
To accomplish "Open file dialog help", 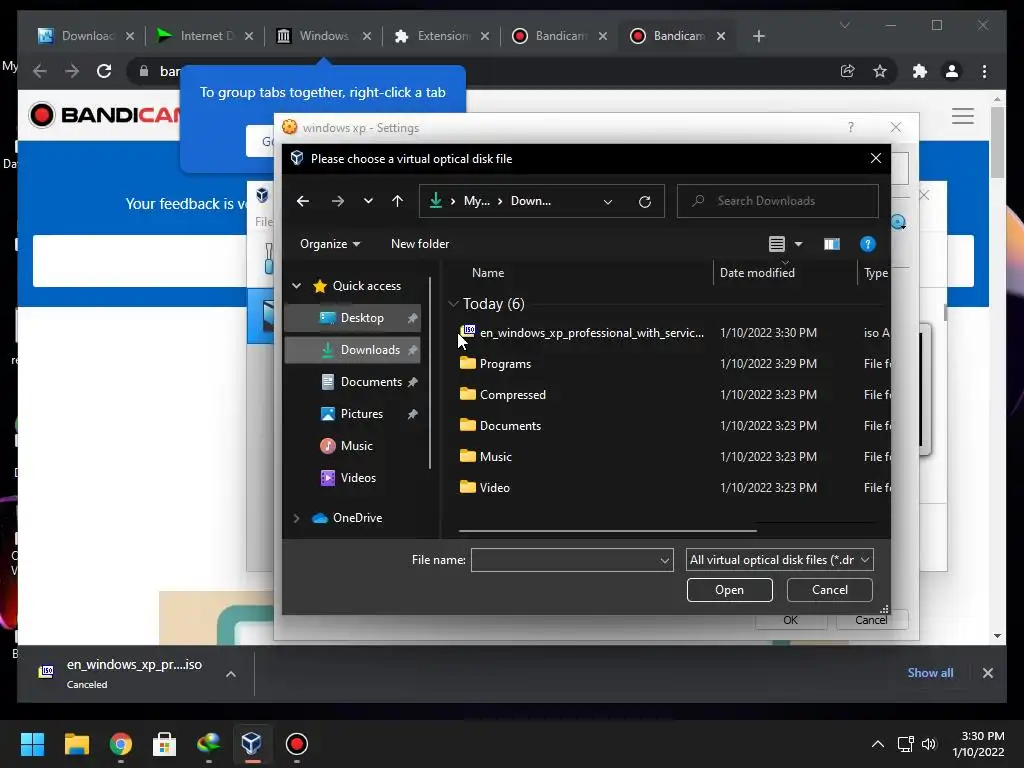I will click(867, 244).
